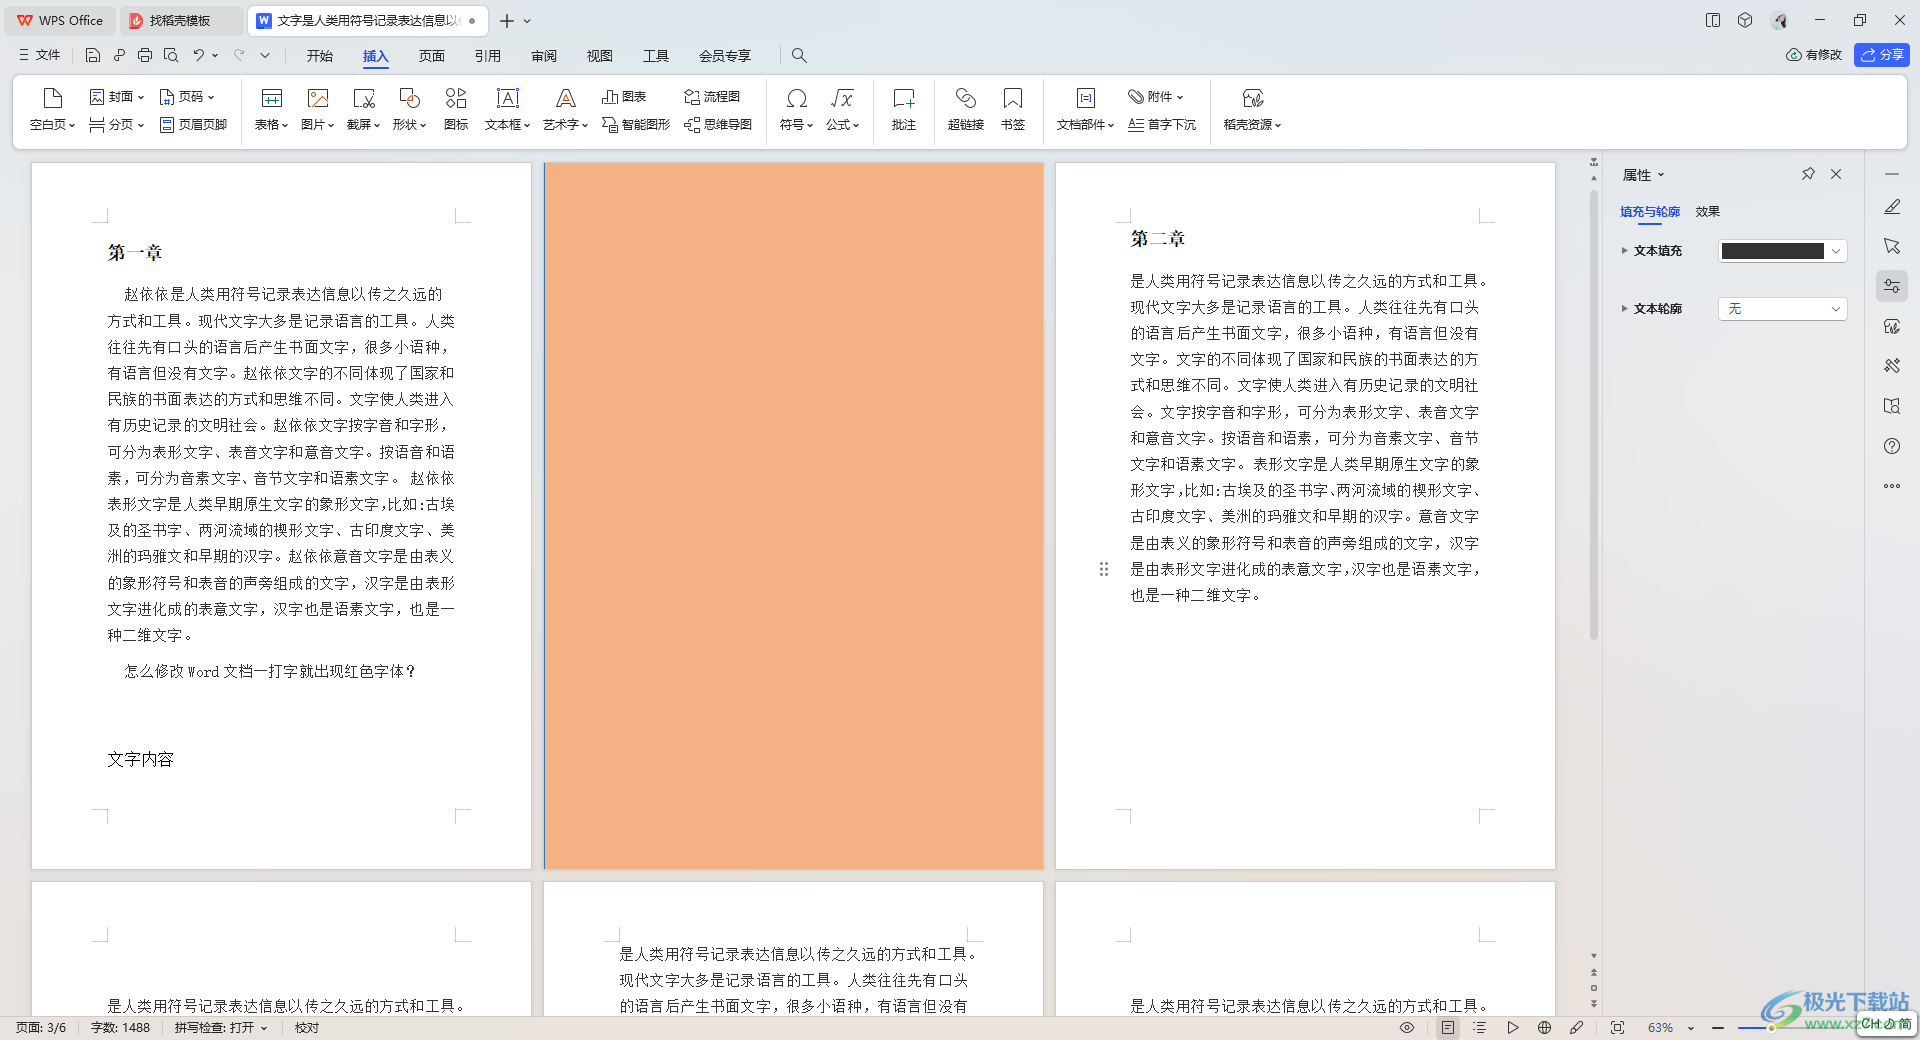Screen dimensions: 1920x1040
Task: Insert a table via the 表格 icon
Action: tap(271, 98)
